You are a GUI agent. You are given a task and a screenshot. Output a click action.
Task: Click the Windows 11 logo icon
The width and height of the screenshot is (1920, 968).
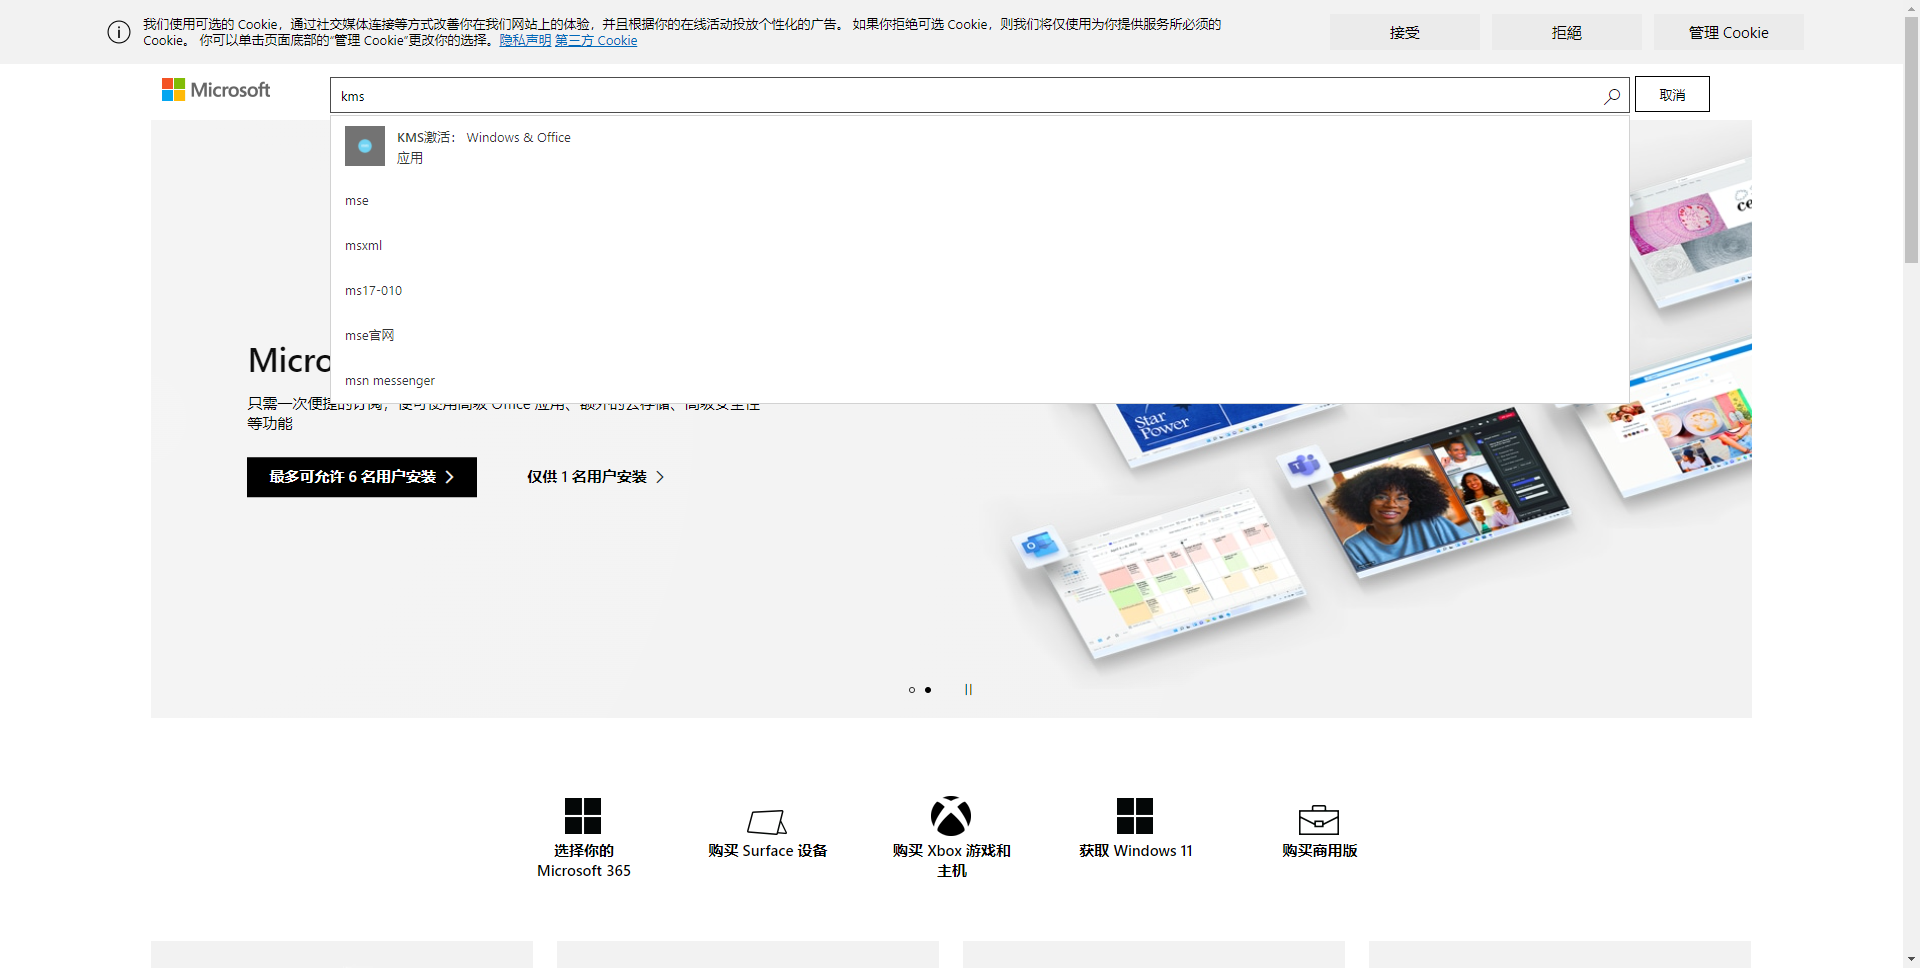tap(1135, 816)
